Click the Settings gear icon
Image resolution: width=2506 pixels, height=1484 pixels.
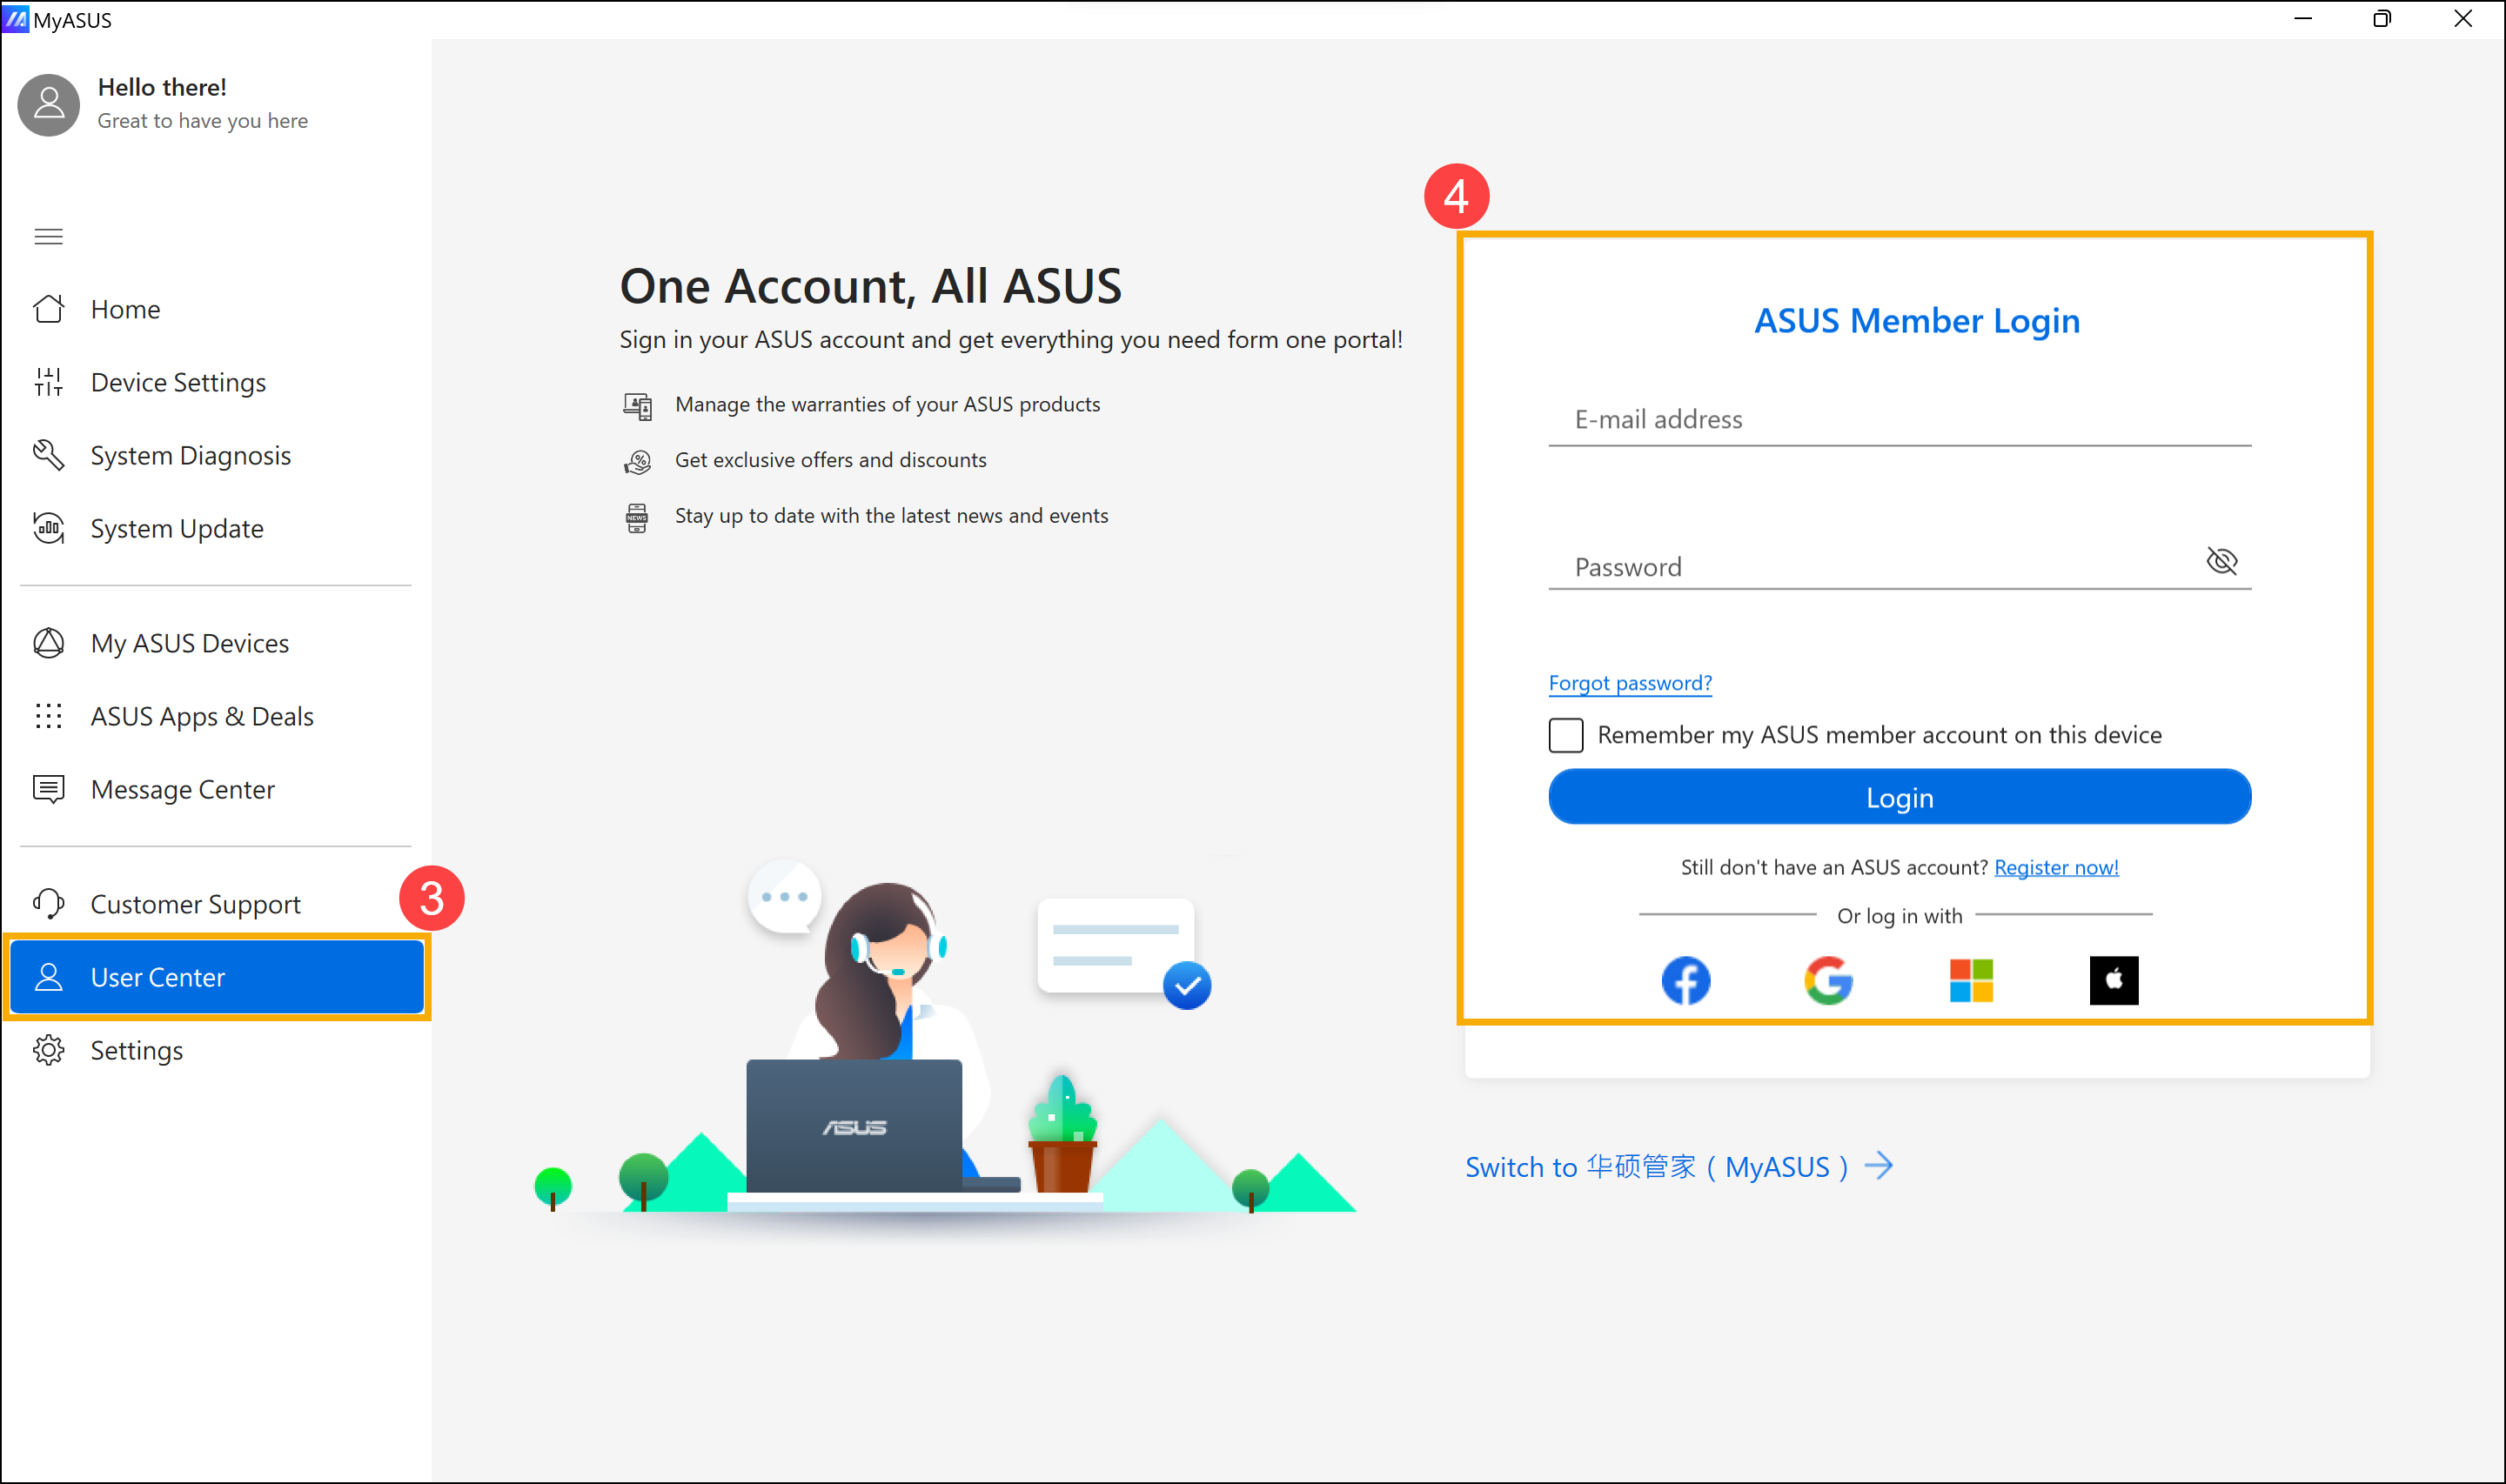click(x=48, y=1050)
